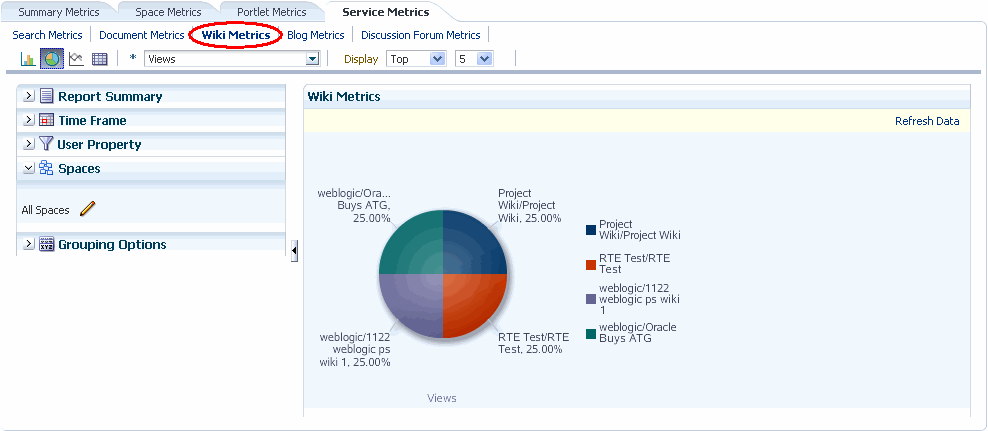Edit All Spaces with pencil icon

click(x=87, y=209)
